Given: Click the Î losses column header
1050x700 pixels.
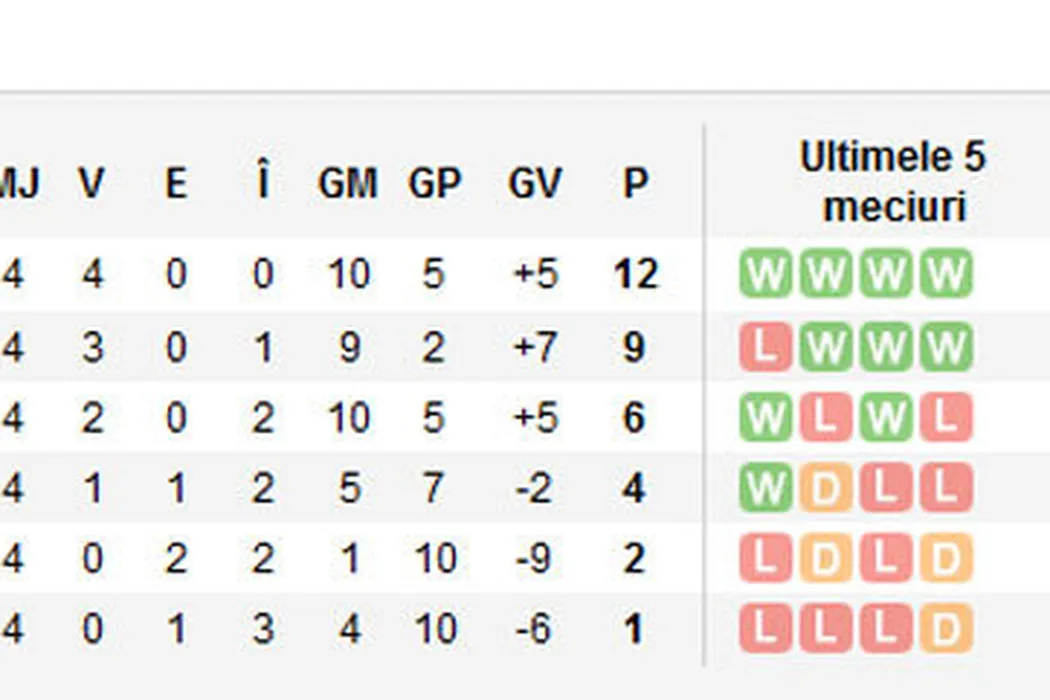Looking at the screenshot, I should [262, 184].
